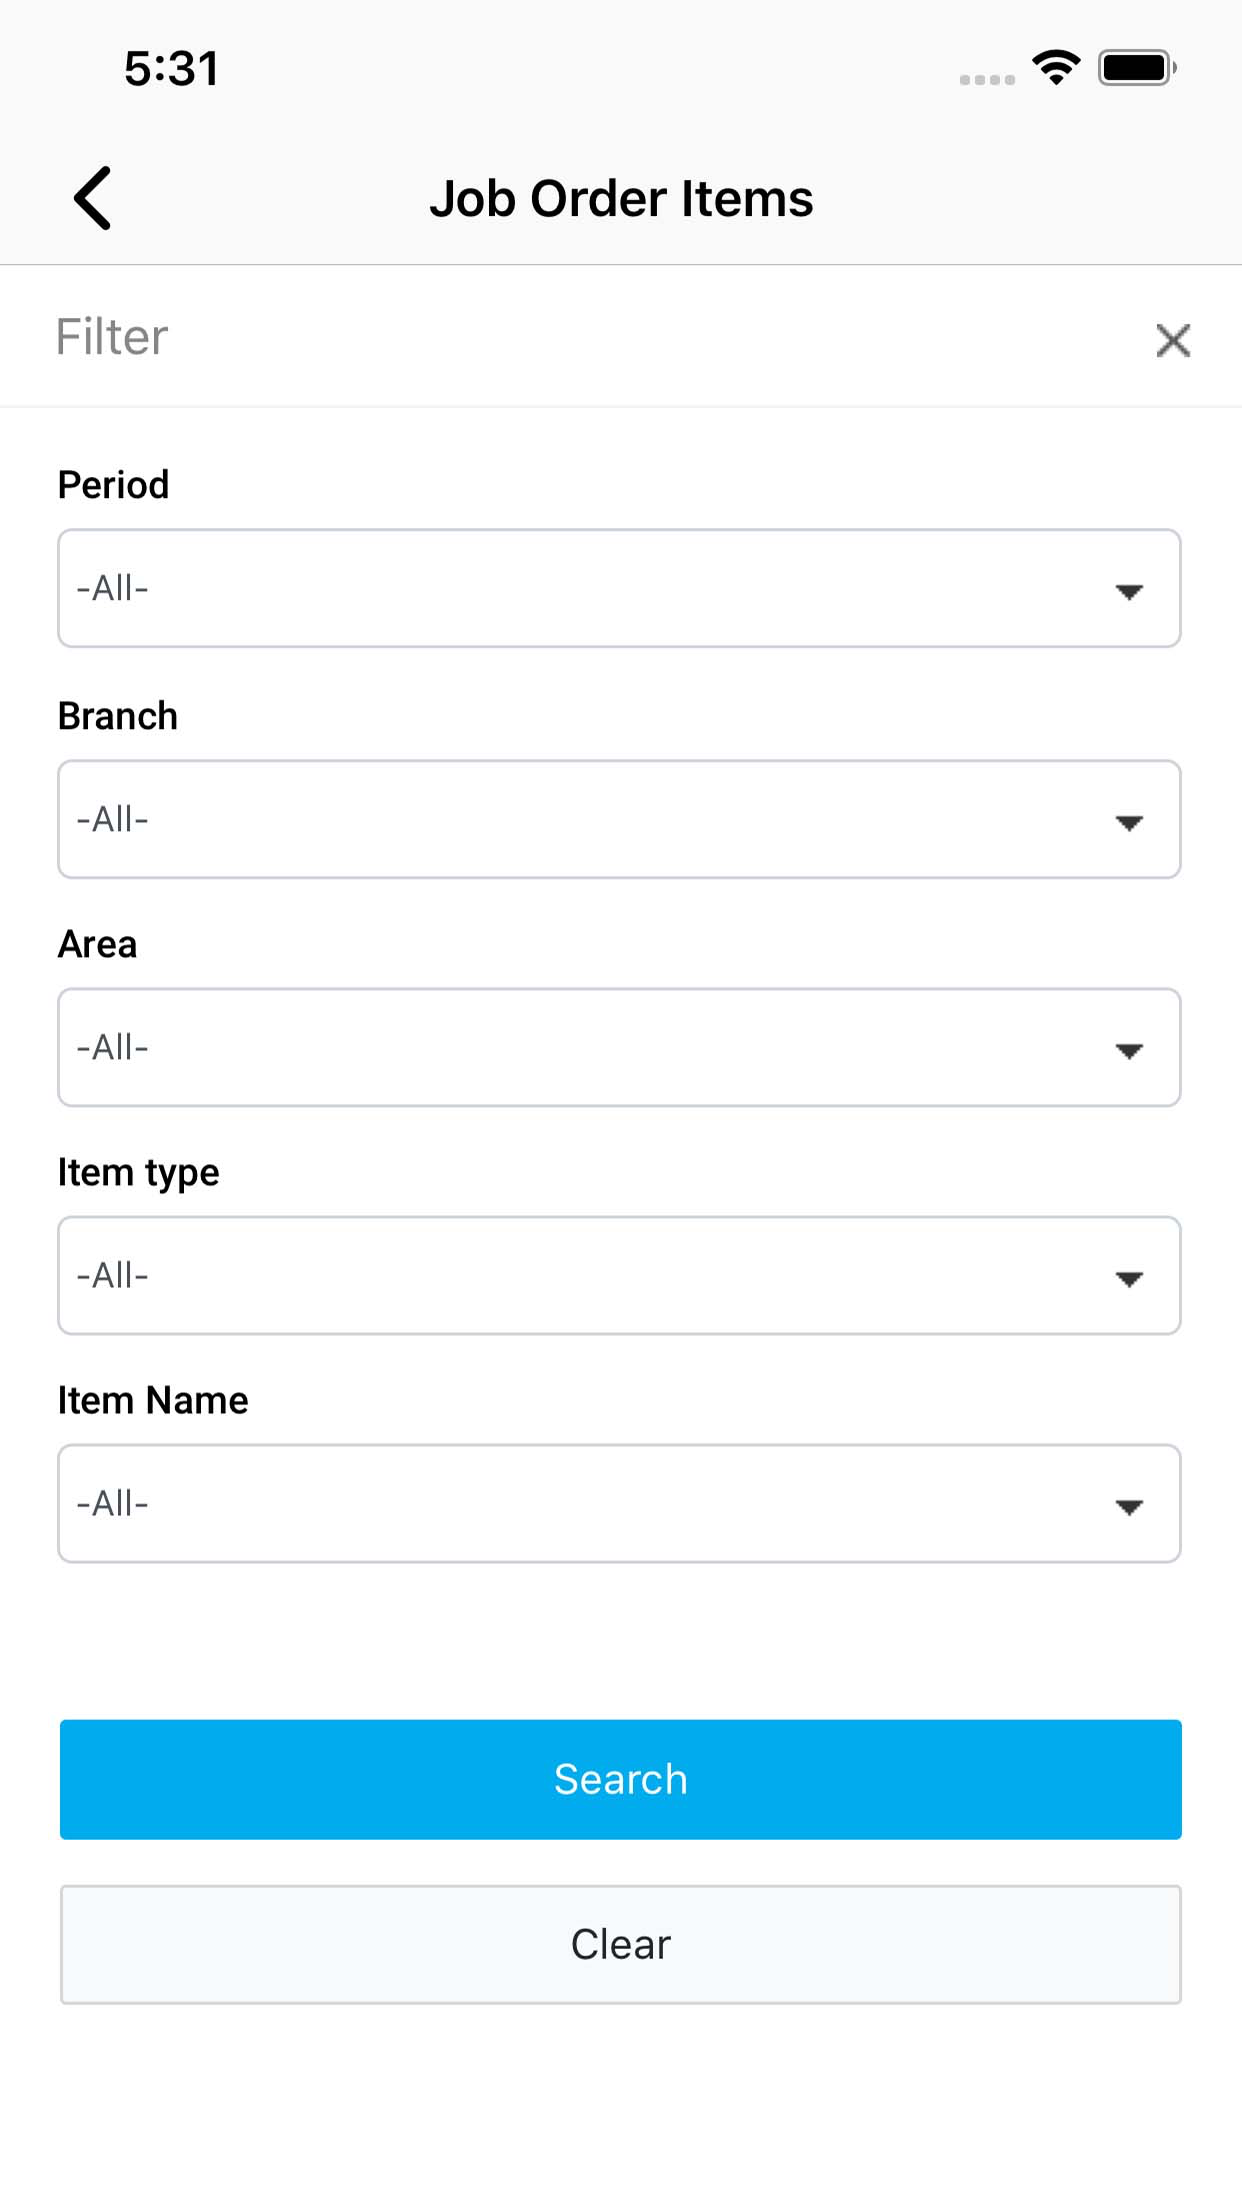Tap the Item type dropdown arrow

tap(1129, 1278)
